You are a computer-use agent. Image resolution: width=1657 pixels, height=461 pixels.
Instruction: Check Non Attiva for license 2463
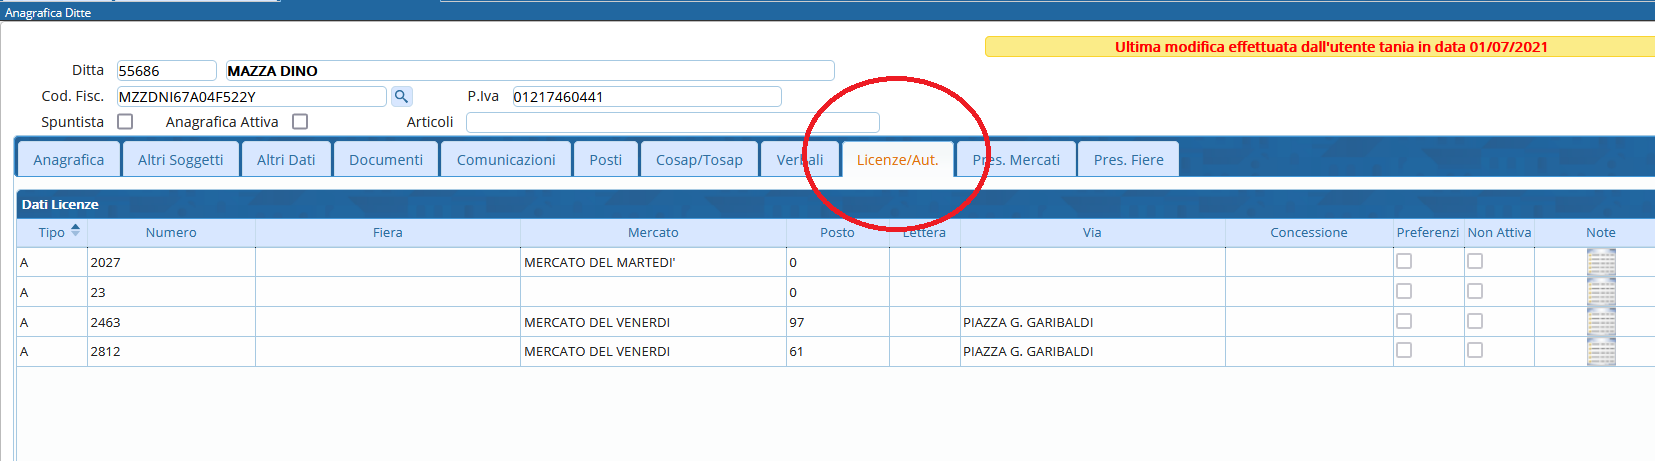[1475, 321]
